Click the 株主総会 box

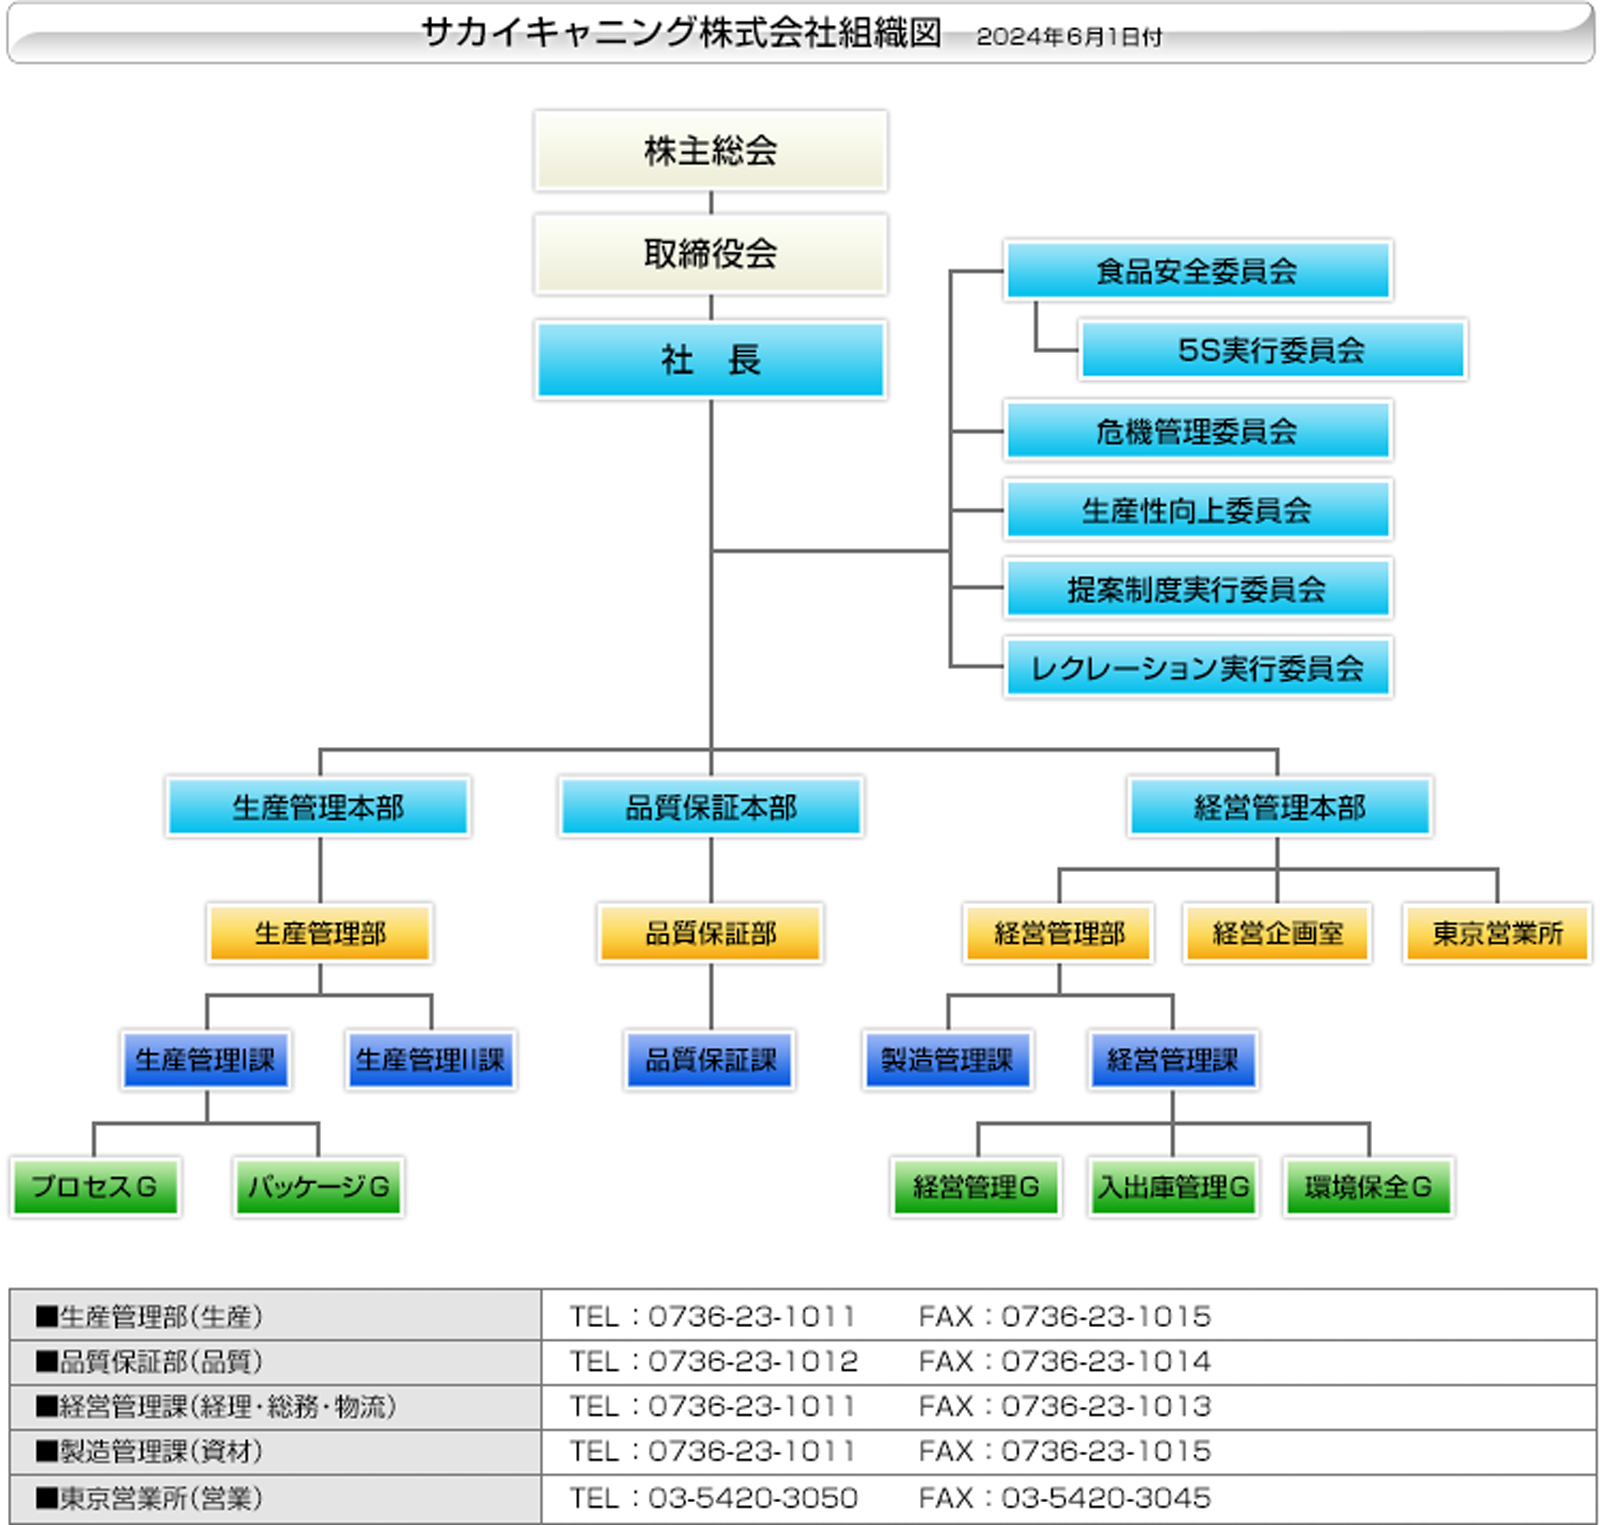(710, 151)
